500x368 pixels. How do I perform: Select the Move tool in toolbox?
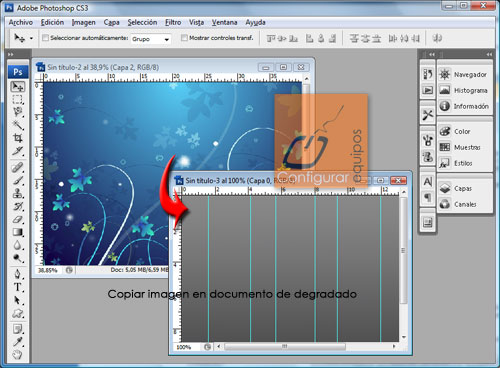pyautogui.click(x=18, y=87)
